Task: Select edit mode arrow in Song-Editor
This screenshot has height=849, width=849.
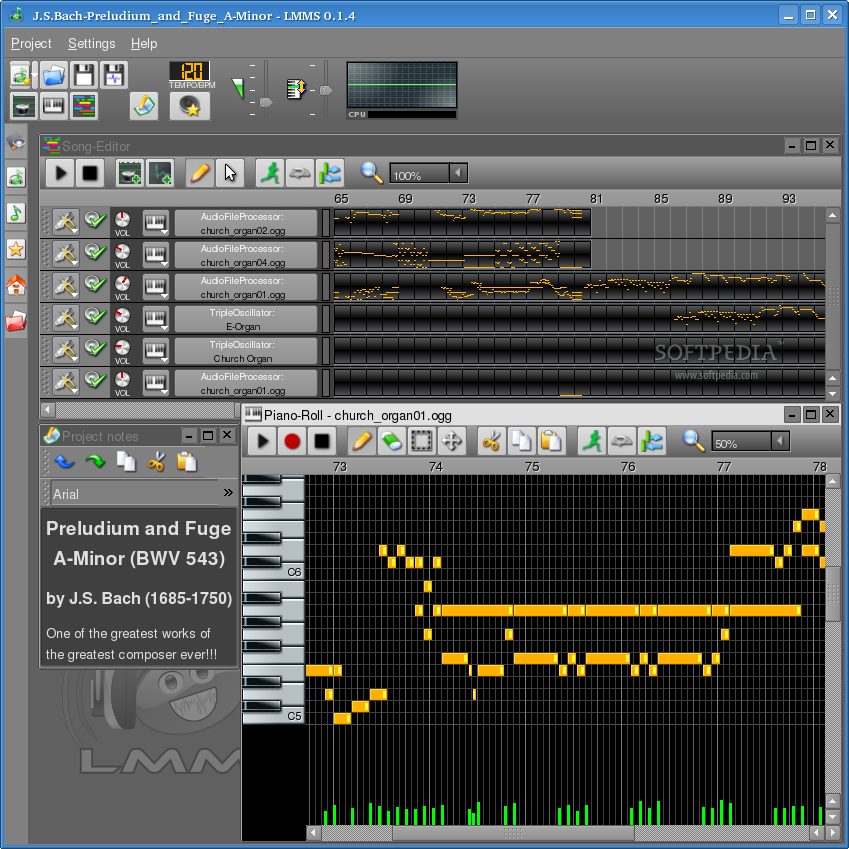Action: pyautogui.click(x=230, y=173)
